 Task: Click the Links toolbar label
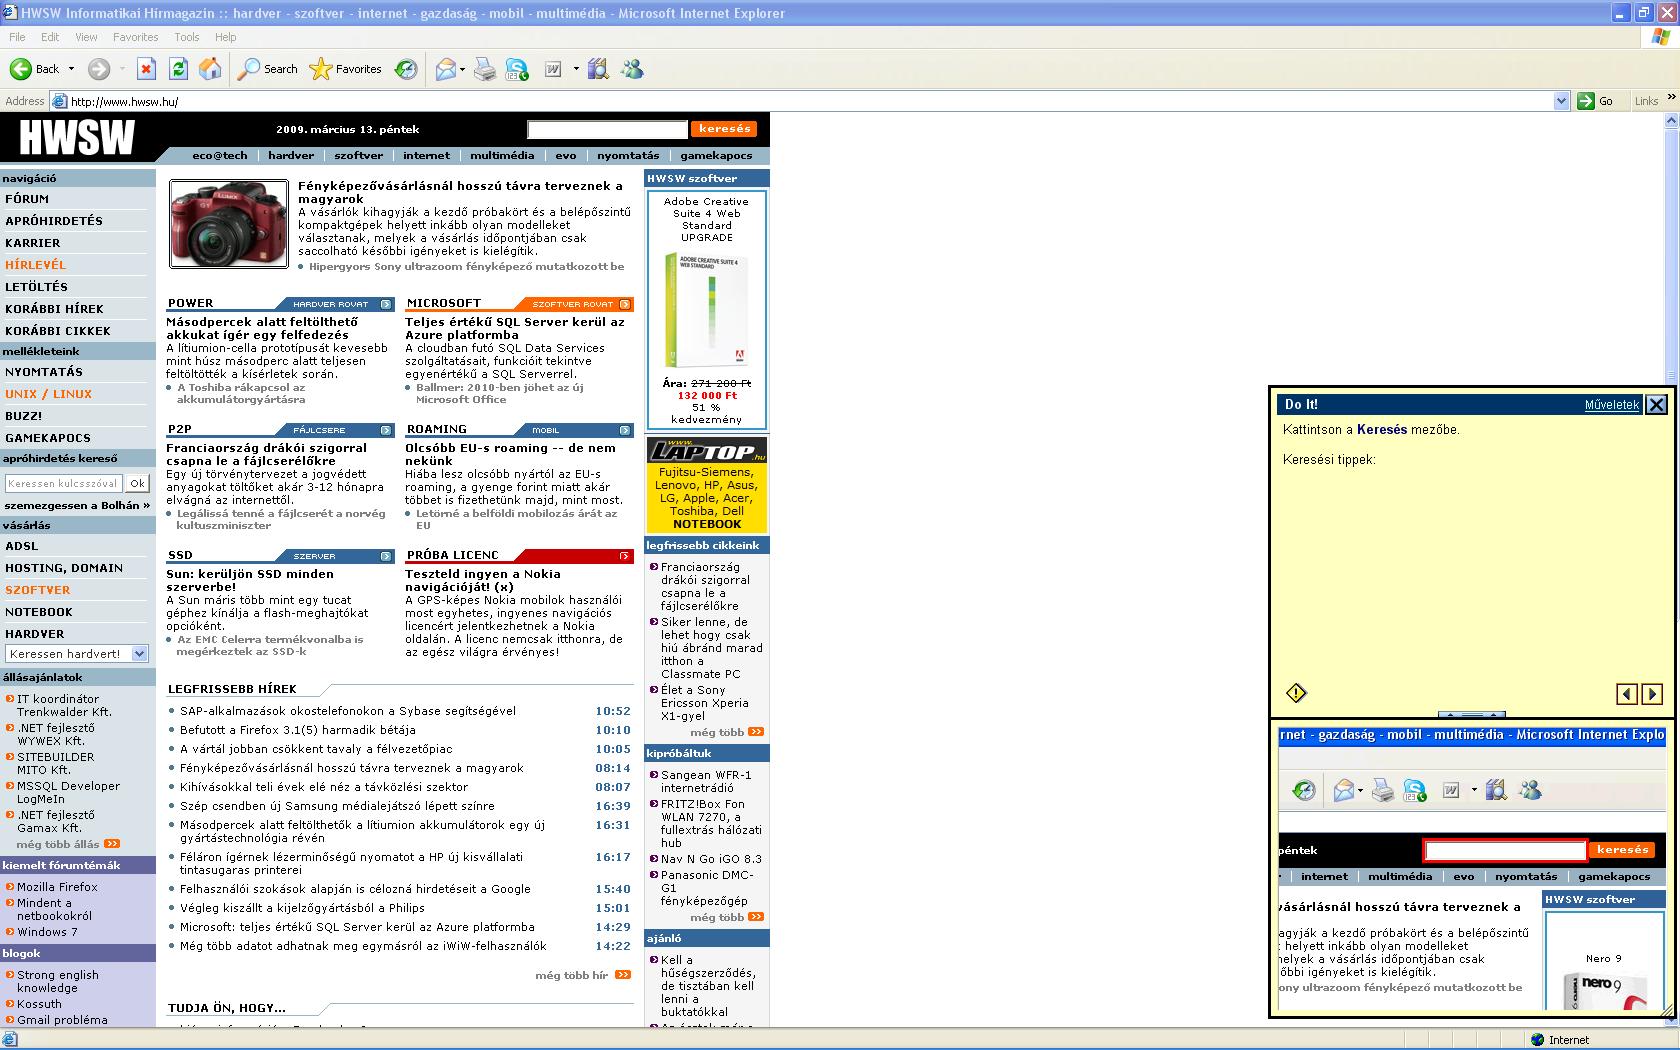point(1646,101)
